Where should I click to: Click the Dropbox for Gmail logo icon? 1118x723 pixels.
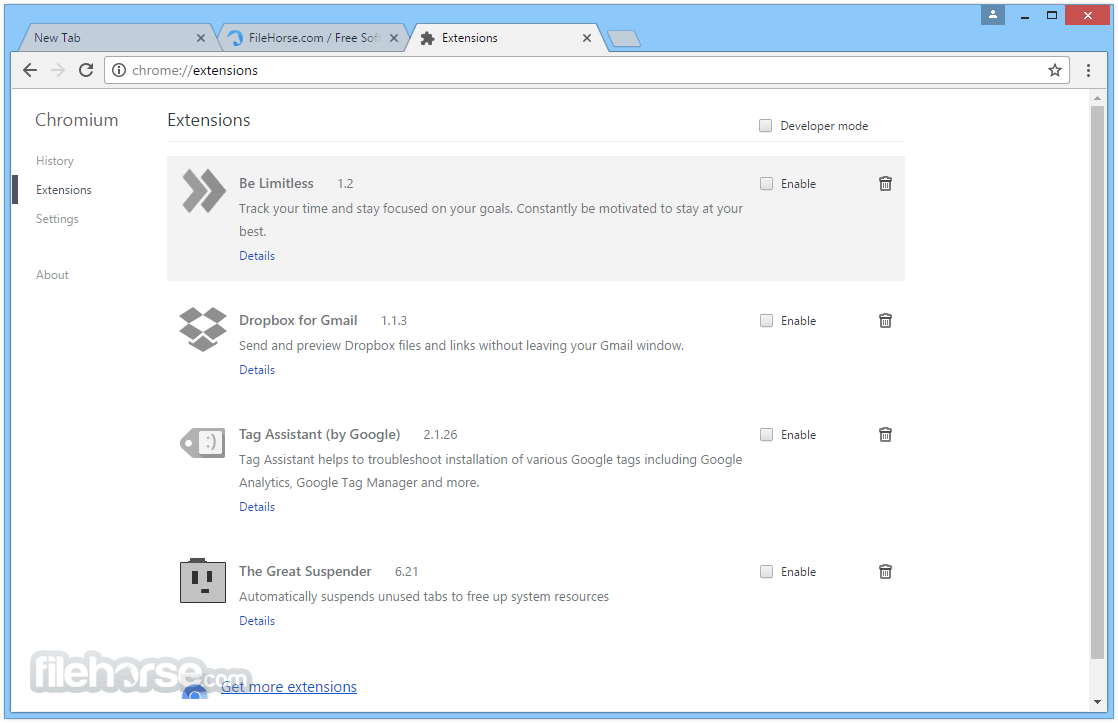[203, 329]
